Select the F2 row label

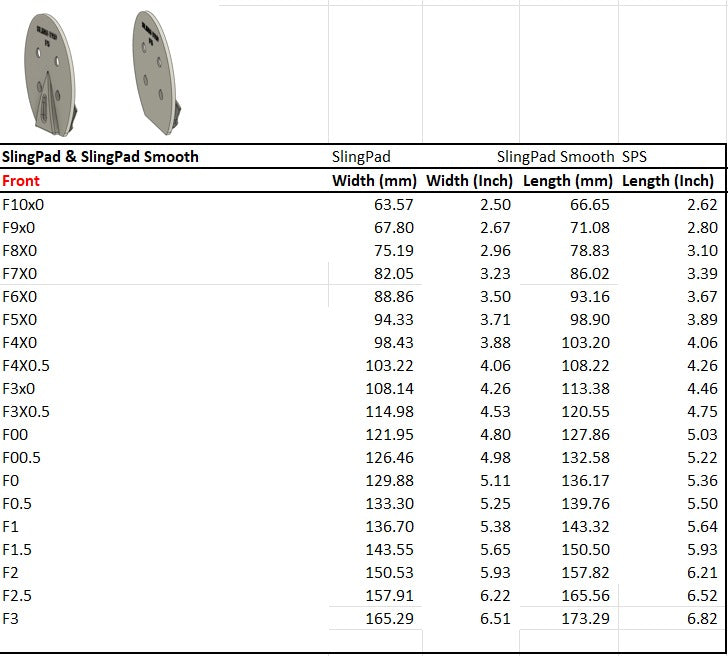tap(10, 573)
